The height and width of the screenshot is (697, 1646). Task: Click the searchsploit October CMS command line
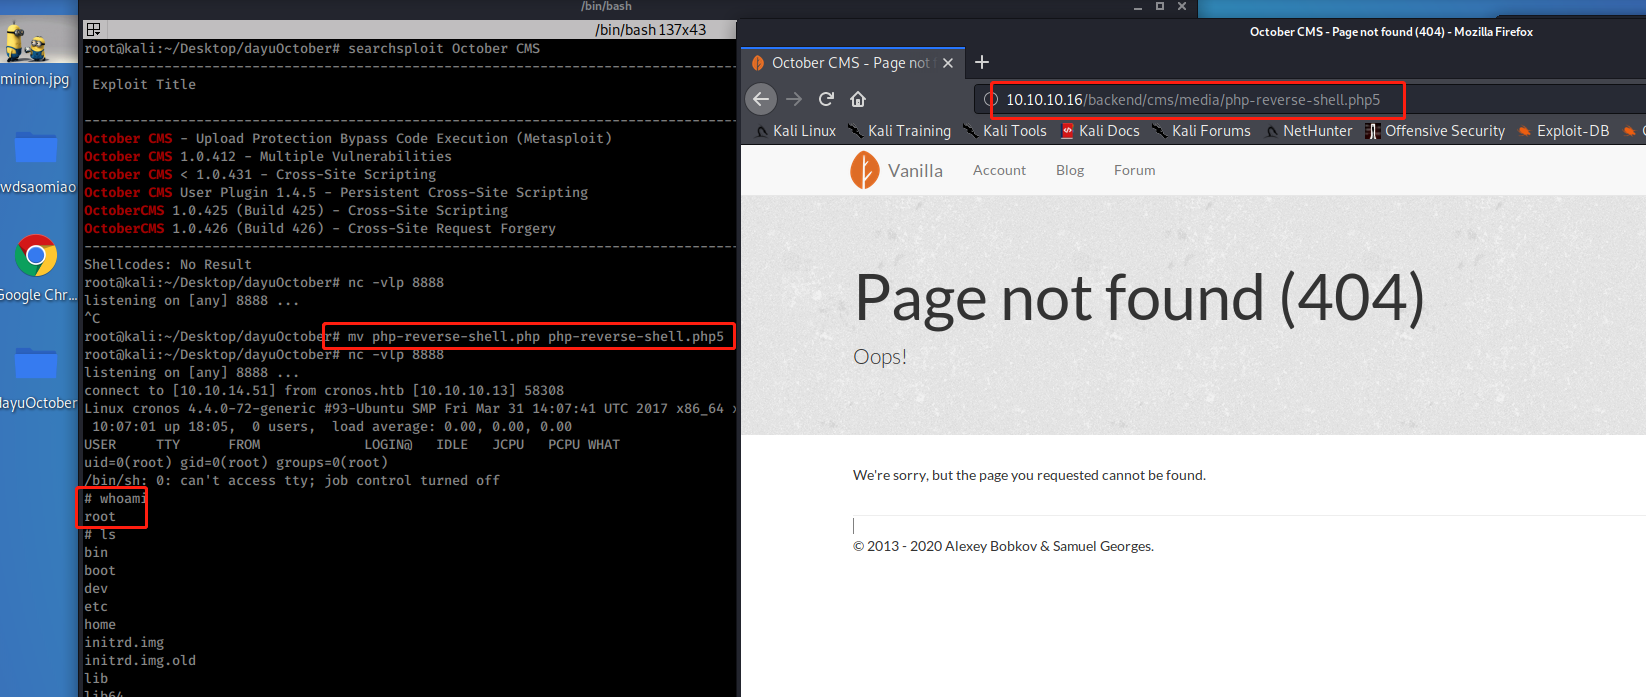(444, 49)
